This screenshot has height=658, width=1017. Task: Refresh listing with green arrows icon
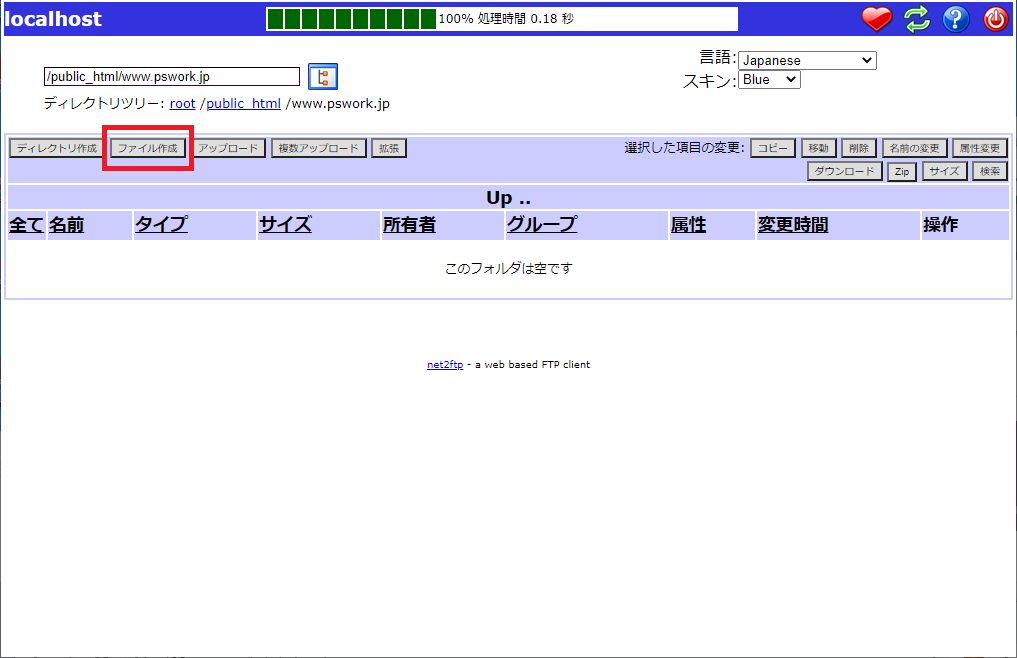click(x=916, y=19)
